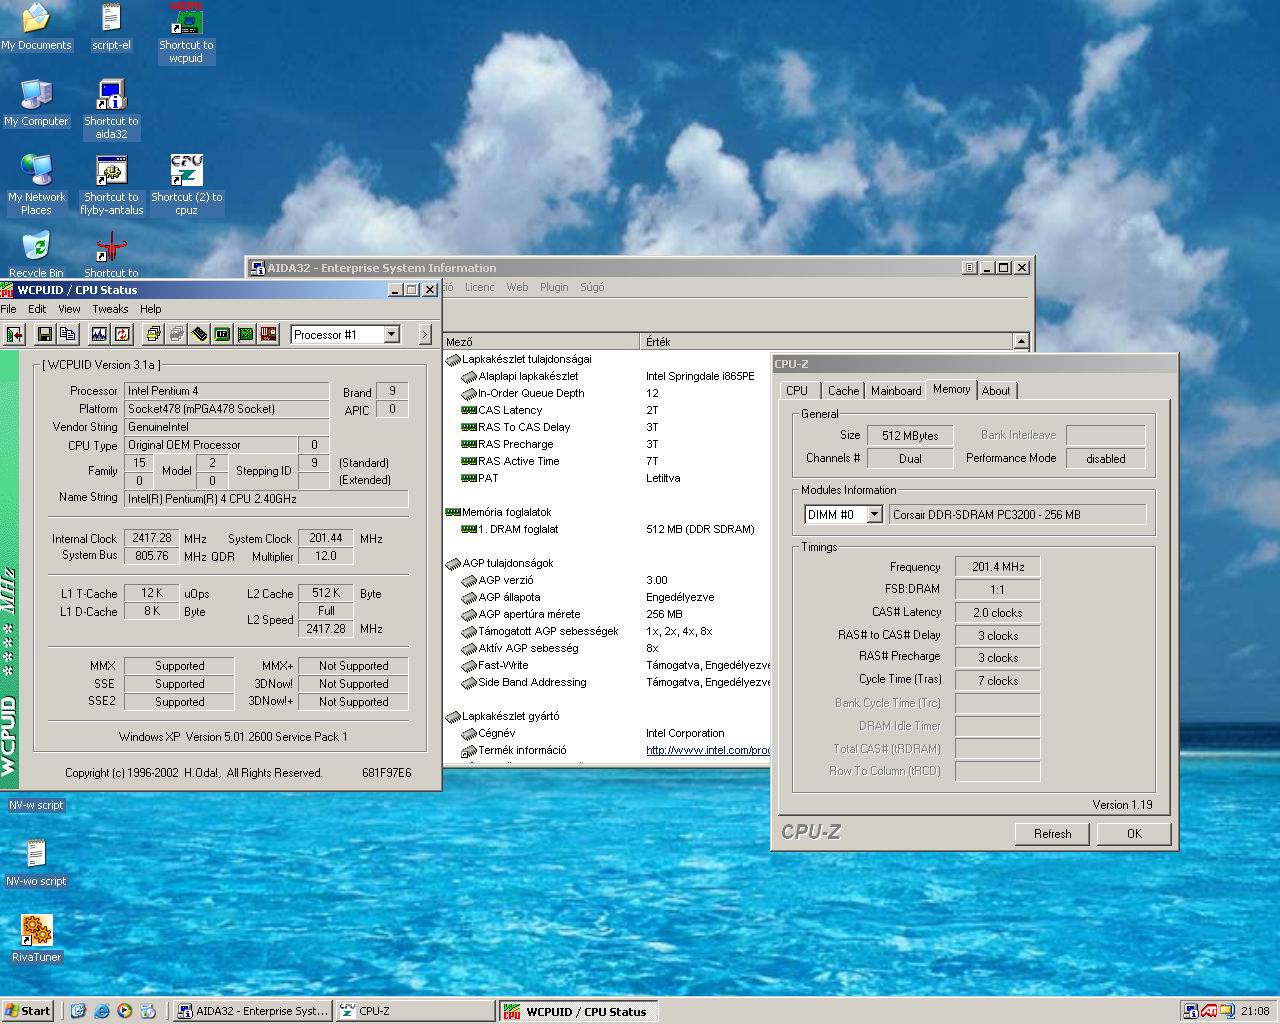The width and height of the screenshot is (1280, 1024).
Task: Select the Recycle Bin desktop icon
Action: pyautogui.click(x=36, y=254)
